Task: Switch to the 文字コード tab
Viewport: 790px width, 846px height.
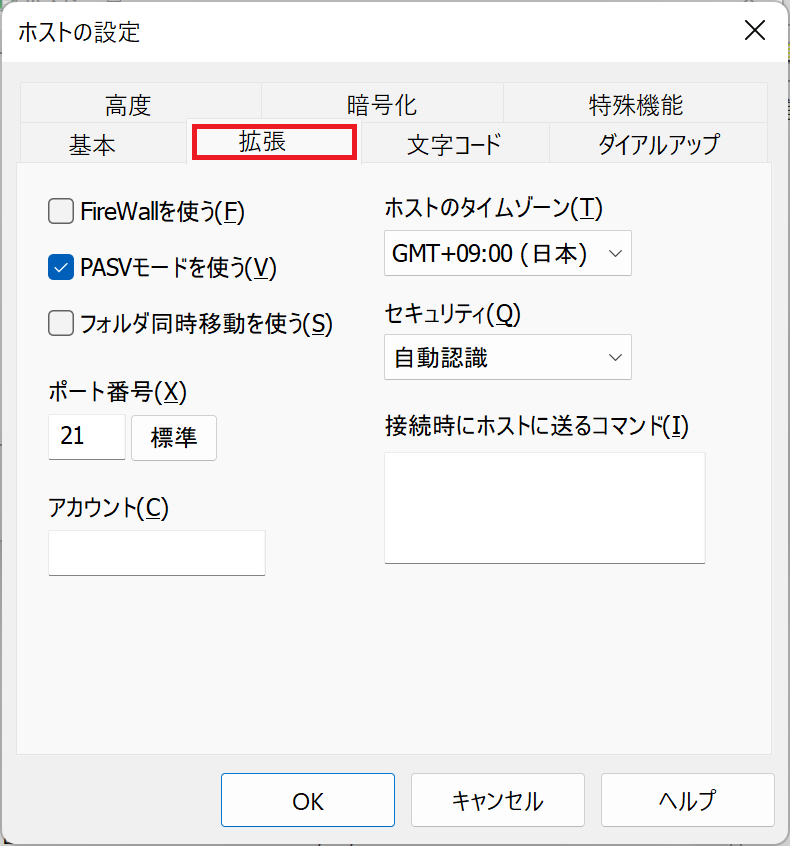Action: tap(454, 144)
